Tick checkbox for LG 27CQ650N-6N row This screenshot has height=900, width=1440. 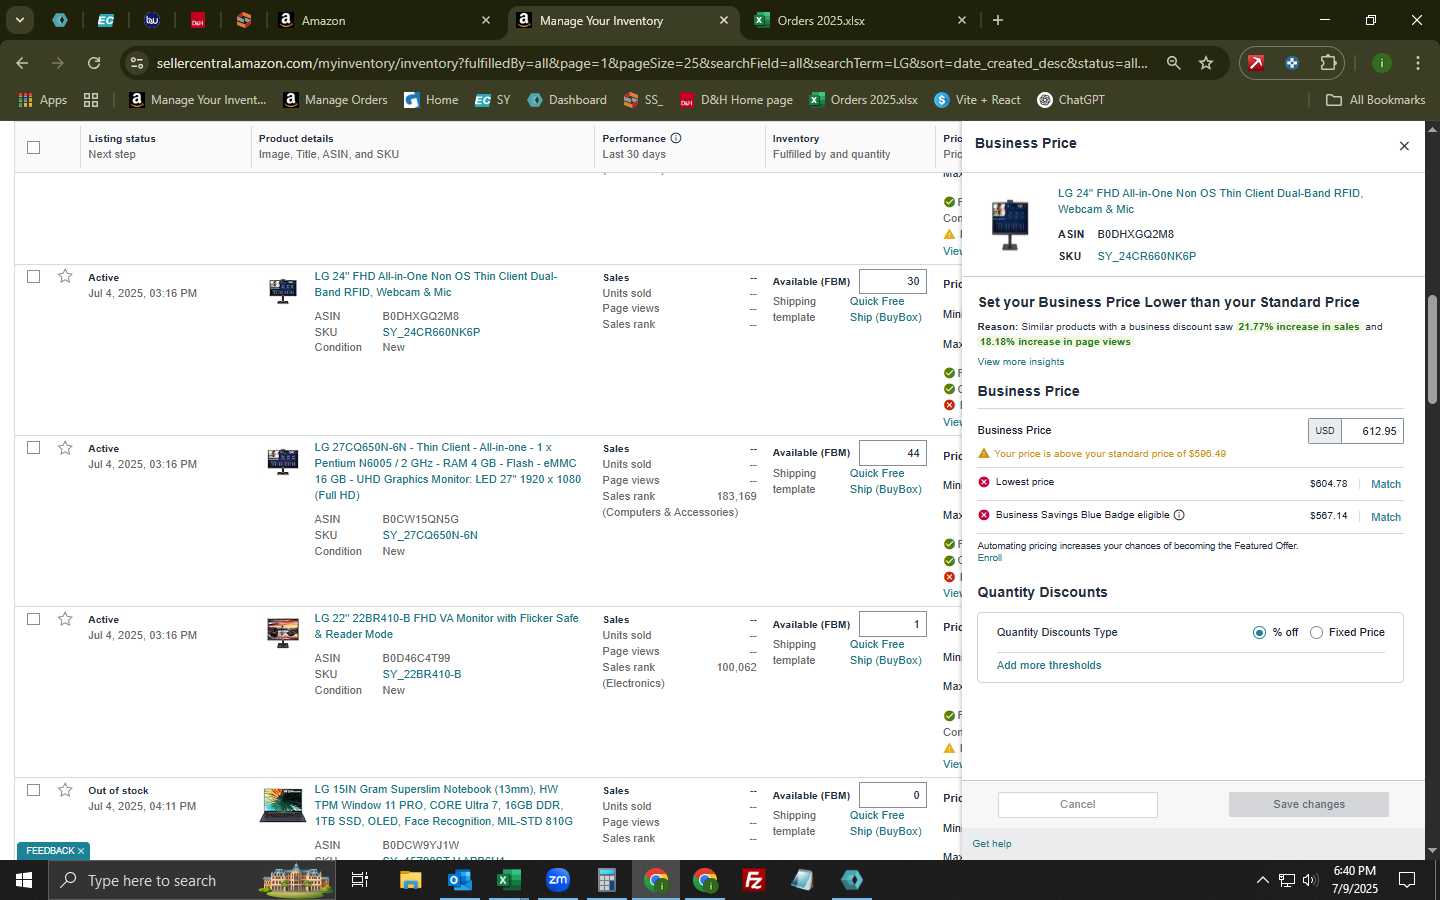[33, 447]
